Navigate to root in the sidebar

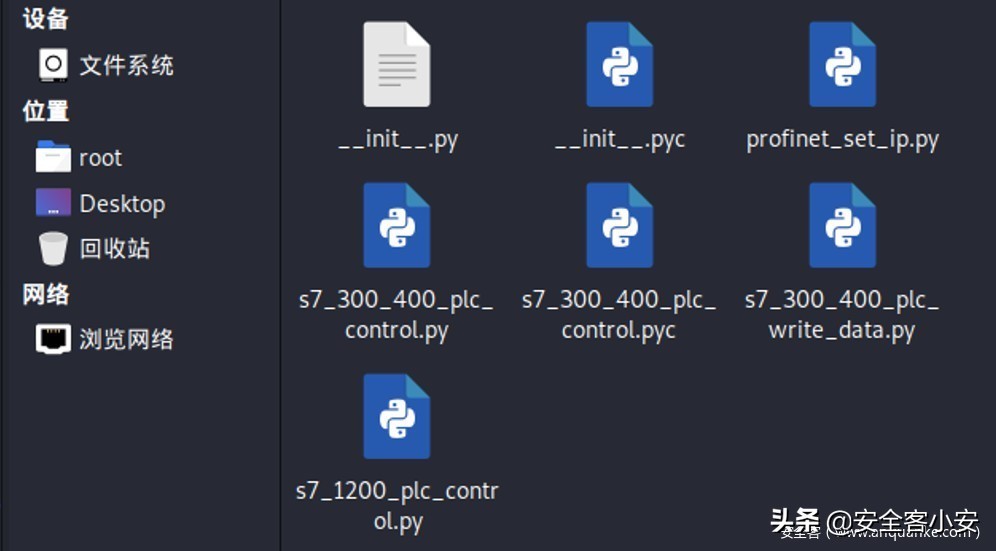(x=100, y=158)
